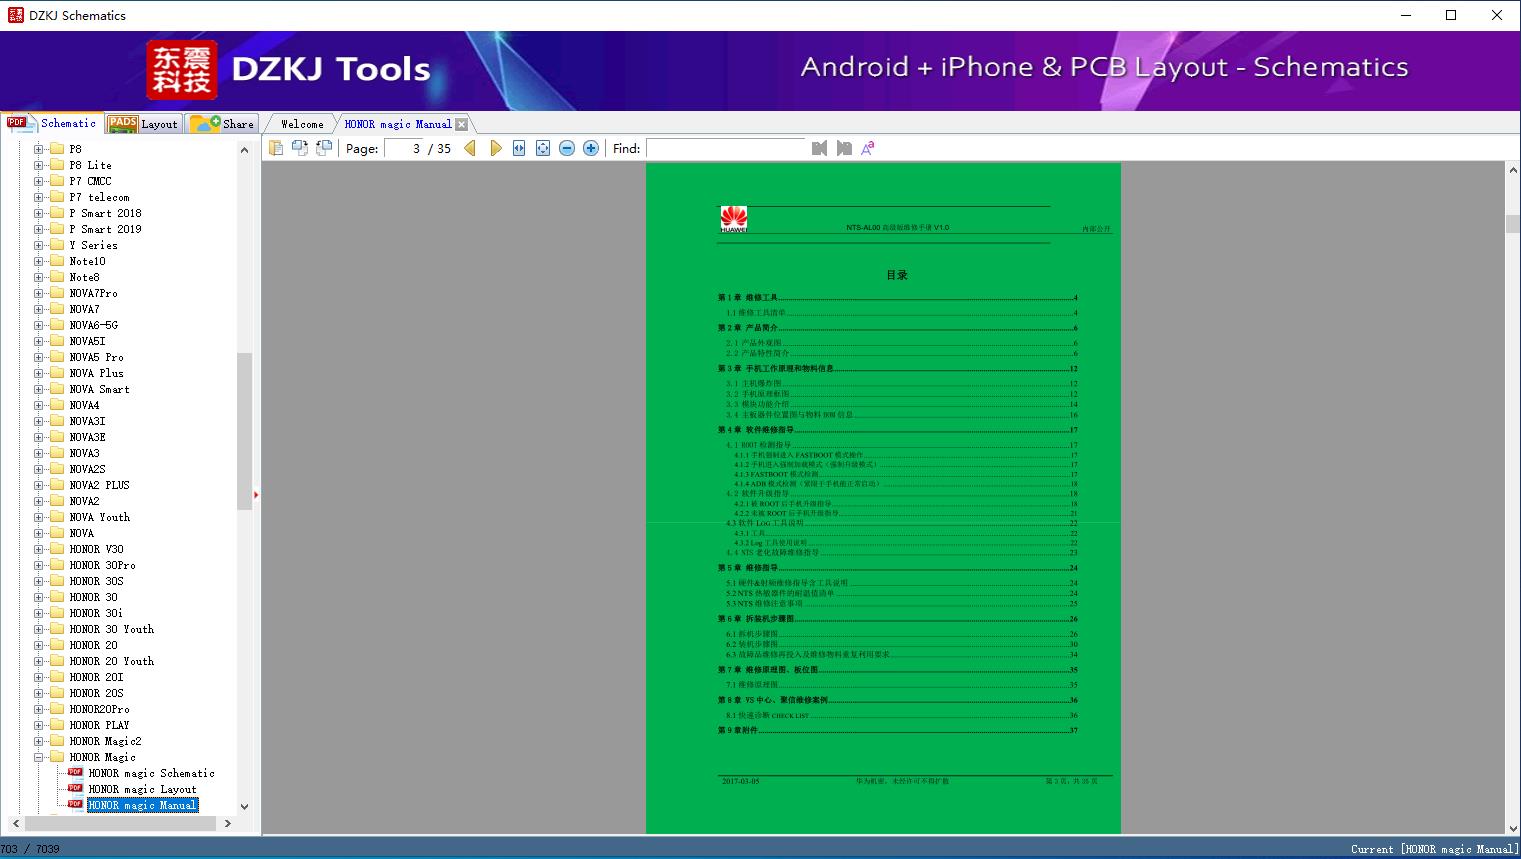Click the NOVA3 folder icon

57,453
